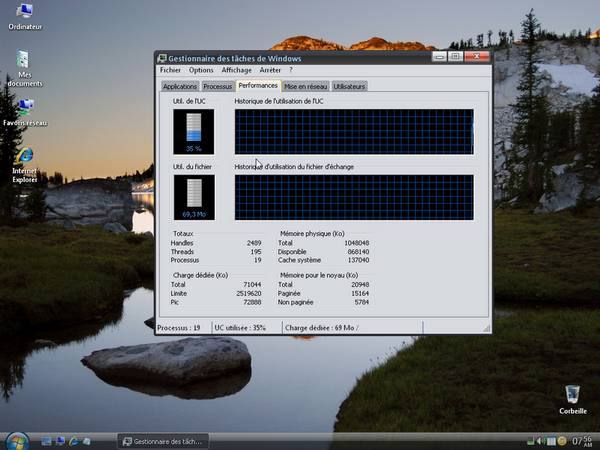Click the CPU usage gauge showing 35 %
Screen dimensions: 600x450
coord(194,132)
